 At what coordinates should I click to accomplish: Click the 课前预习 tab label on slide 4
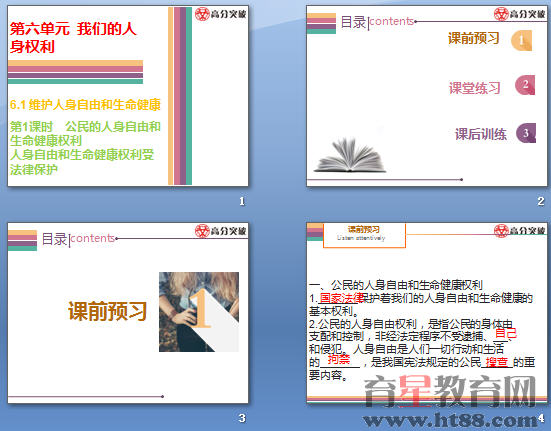(364, 229)
